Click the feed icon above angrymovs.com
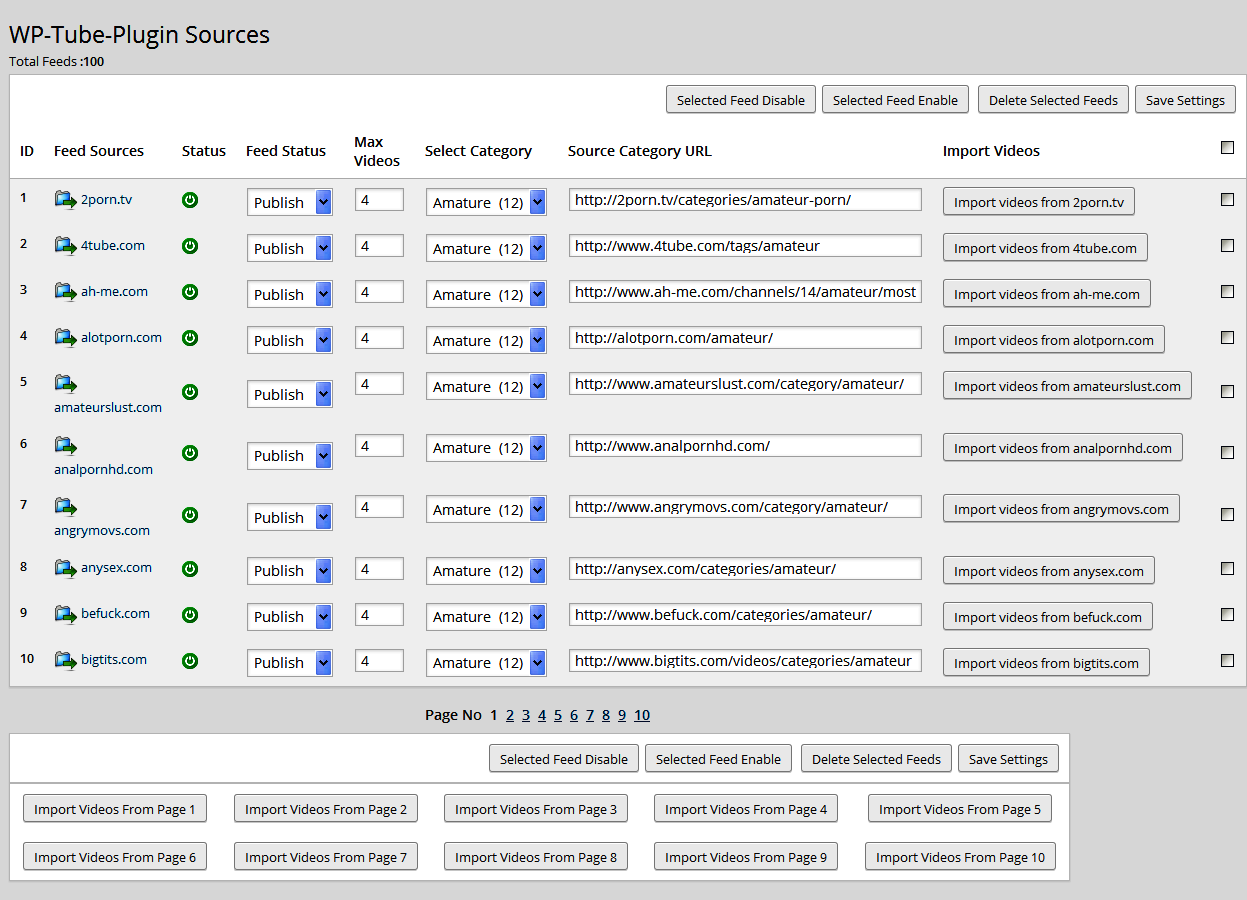 pos(65,507)
